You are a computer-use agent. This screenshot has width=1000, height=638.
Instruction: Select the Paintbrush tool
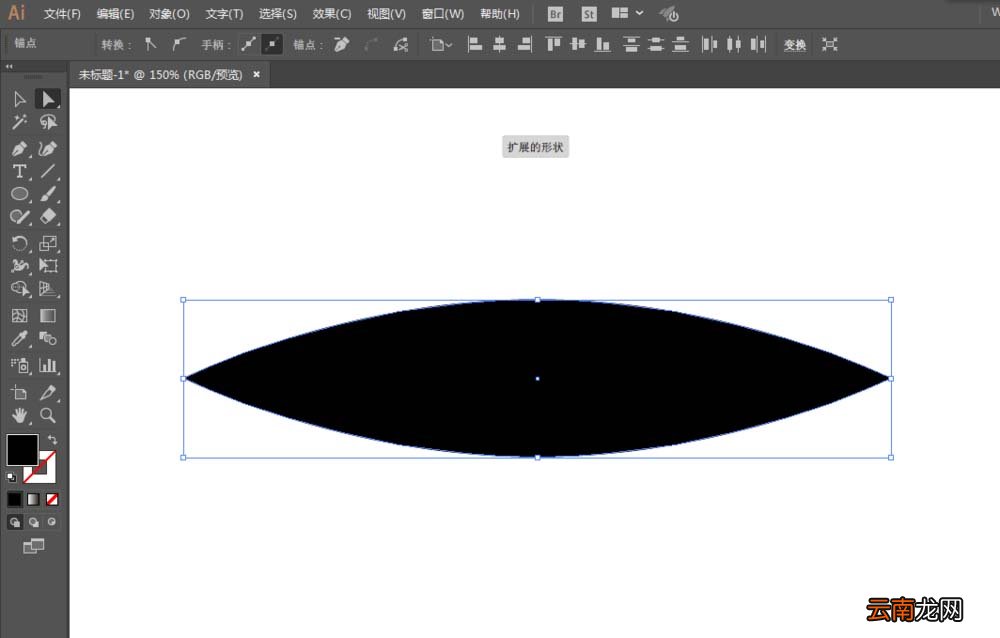(48, 194)
